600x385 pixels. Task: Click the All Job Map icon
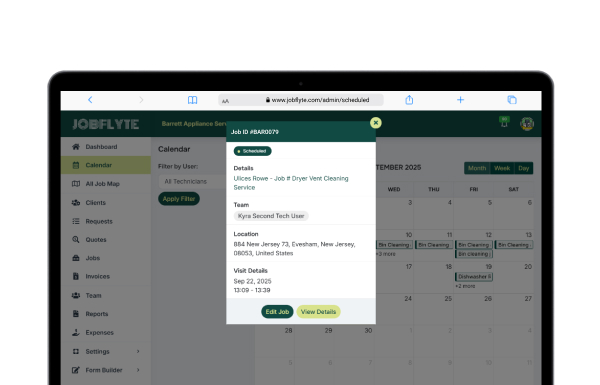[x=76, y=184]
